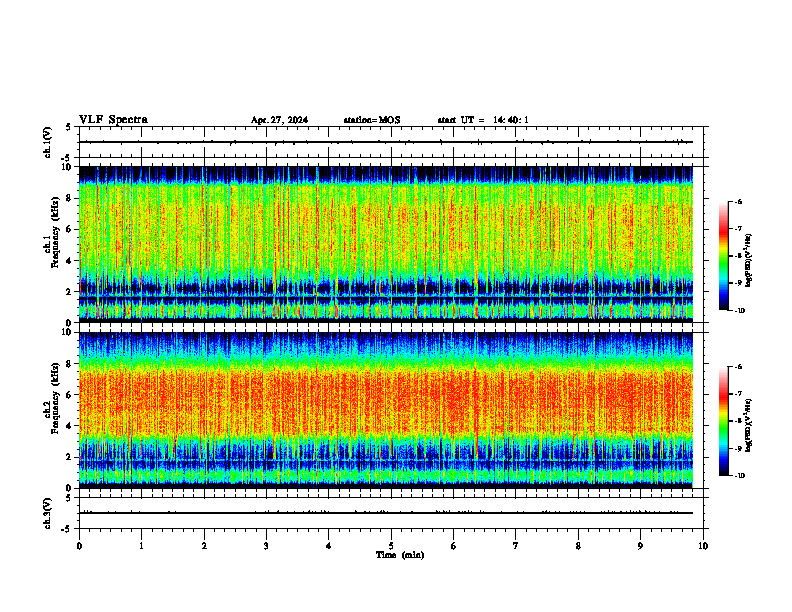
Task: Click the "-6" label on ch.1 color scale
Action: (738, 202)
